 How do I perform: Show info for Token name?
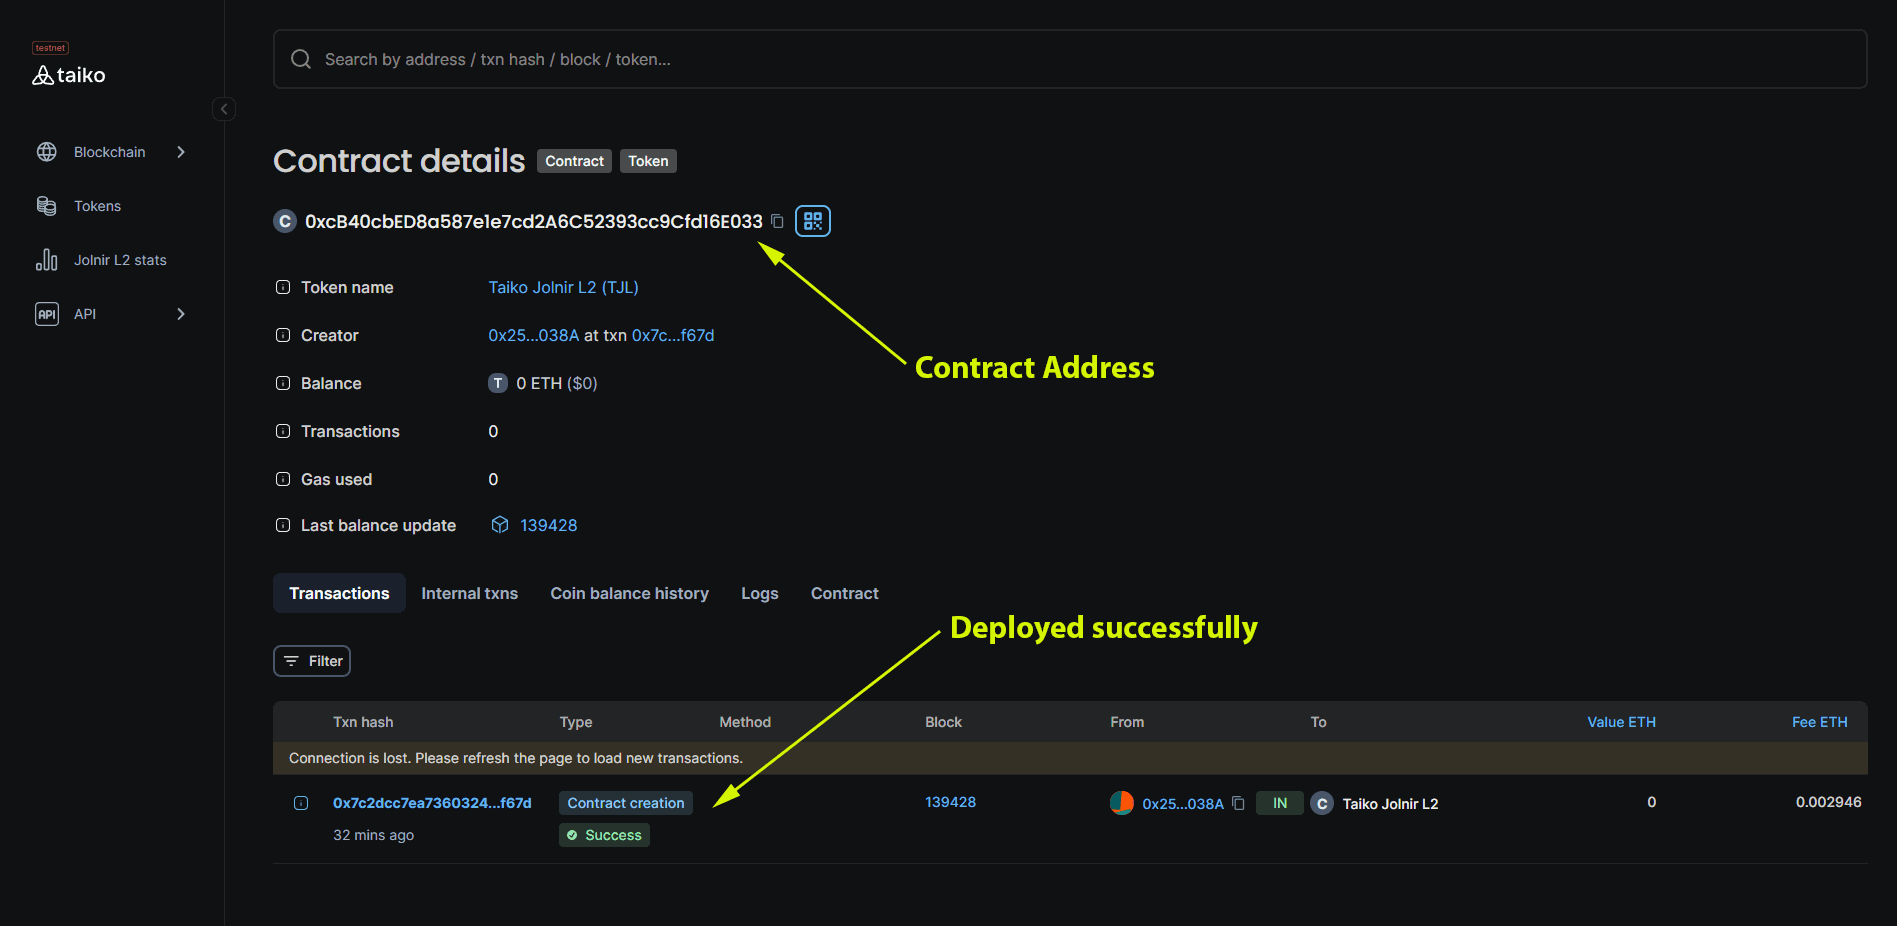283,287
